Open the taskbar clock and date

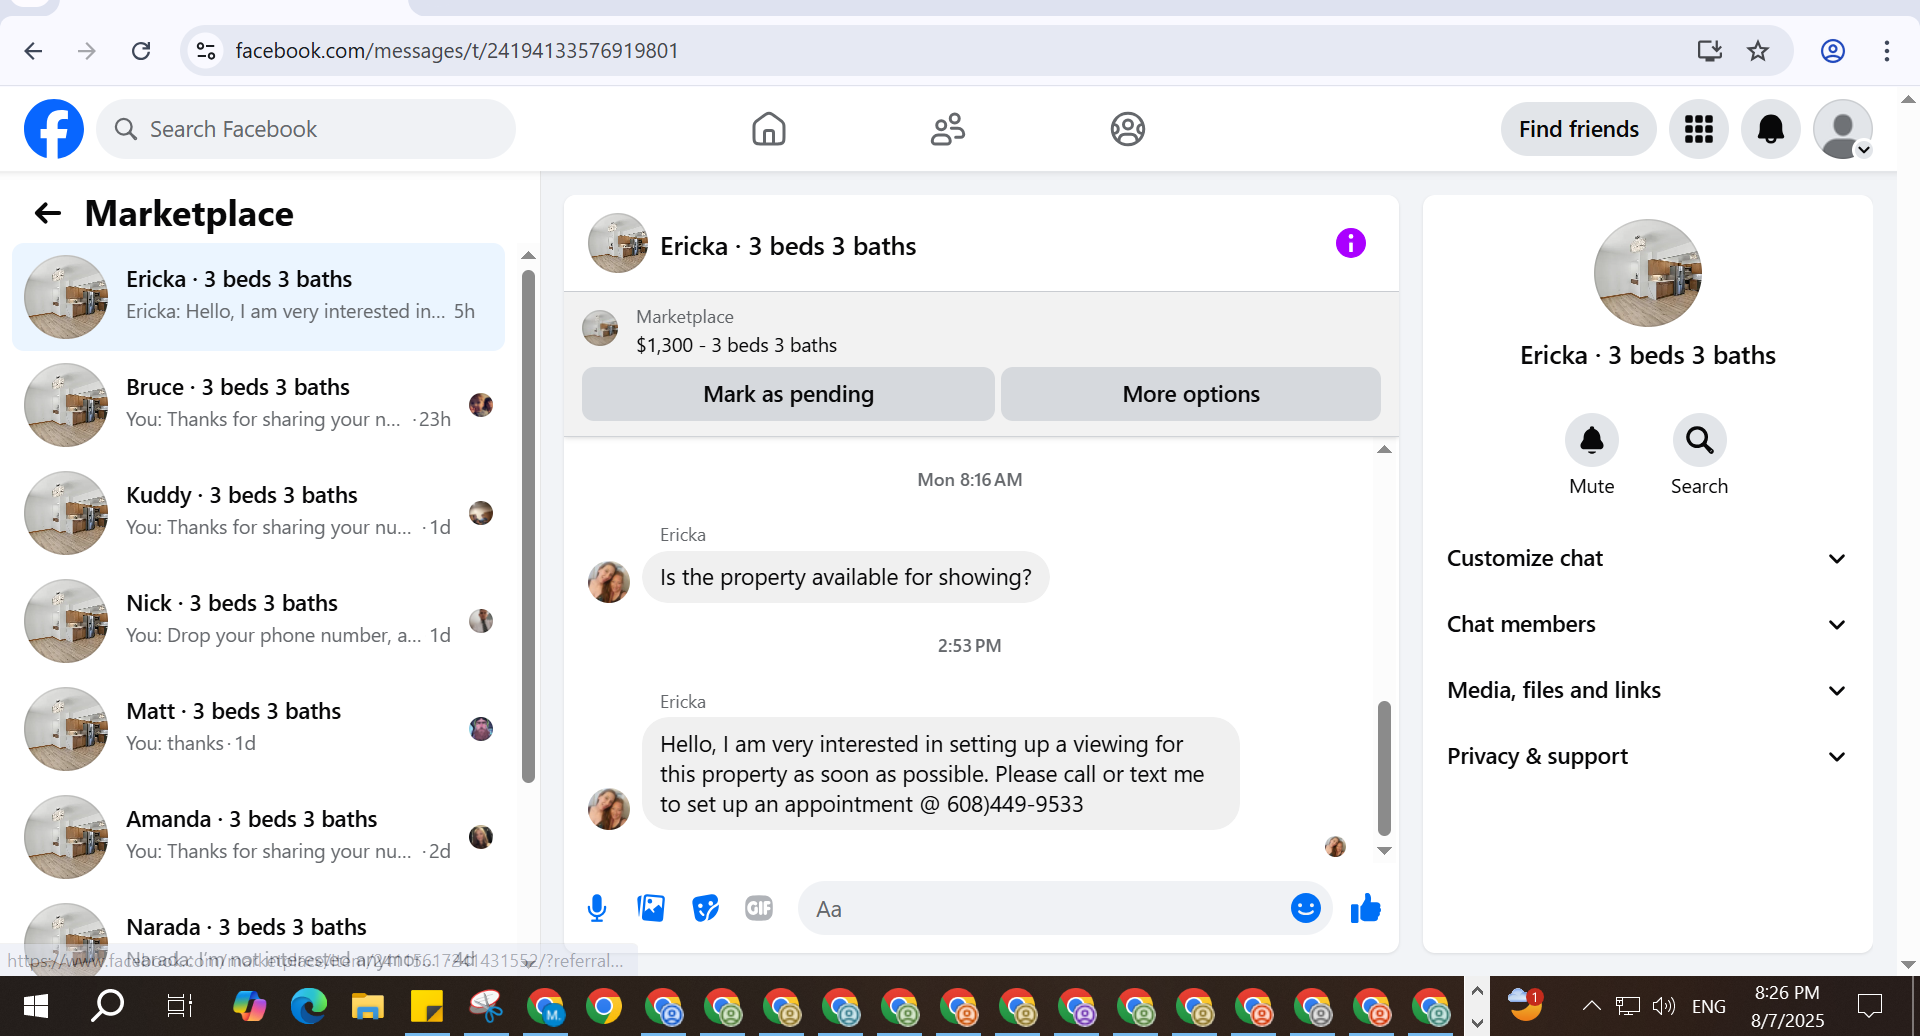pyautogui.click(x=1787, y=1006)
